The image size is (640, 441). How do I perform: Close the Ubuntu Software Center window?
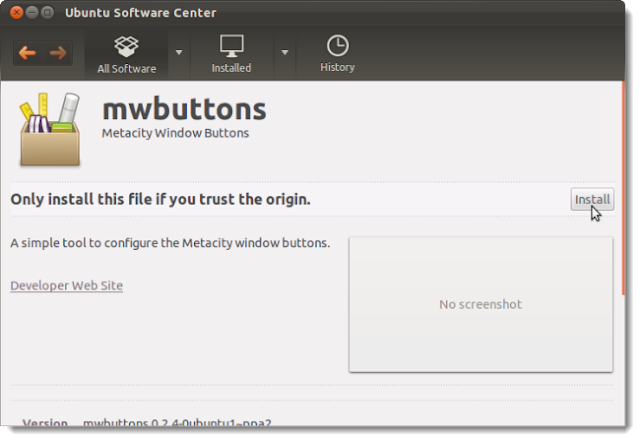16,13
